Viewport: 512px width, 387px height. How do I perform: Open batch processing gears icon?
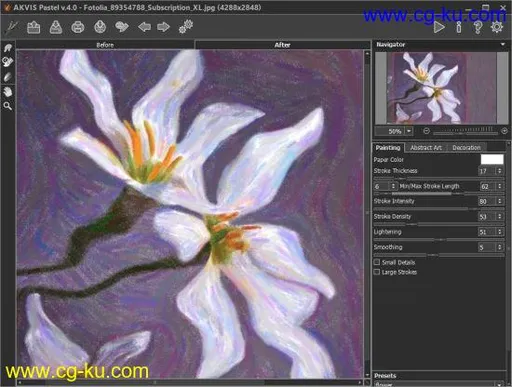(x=186, y=26)
